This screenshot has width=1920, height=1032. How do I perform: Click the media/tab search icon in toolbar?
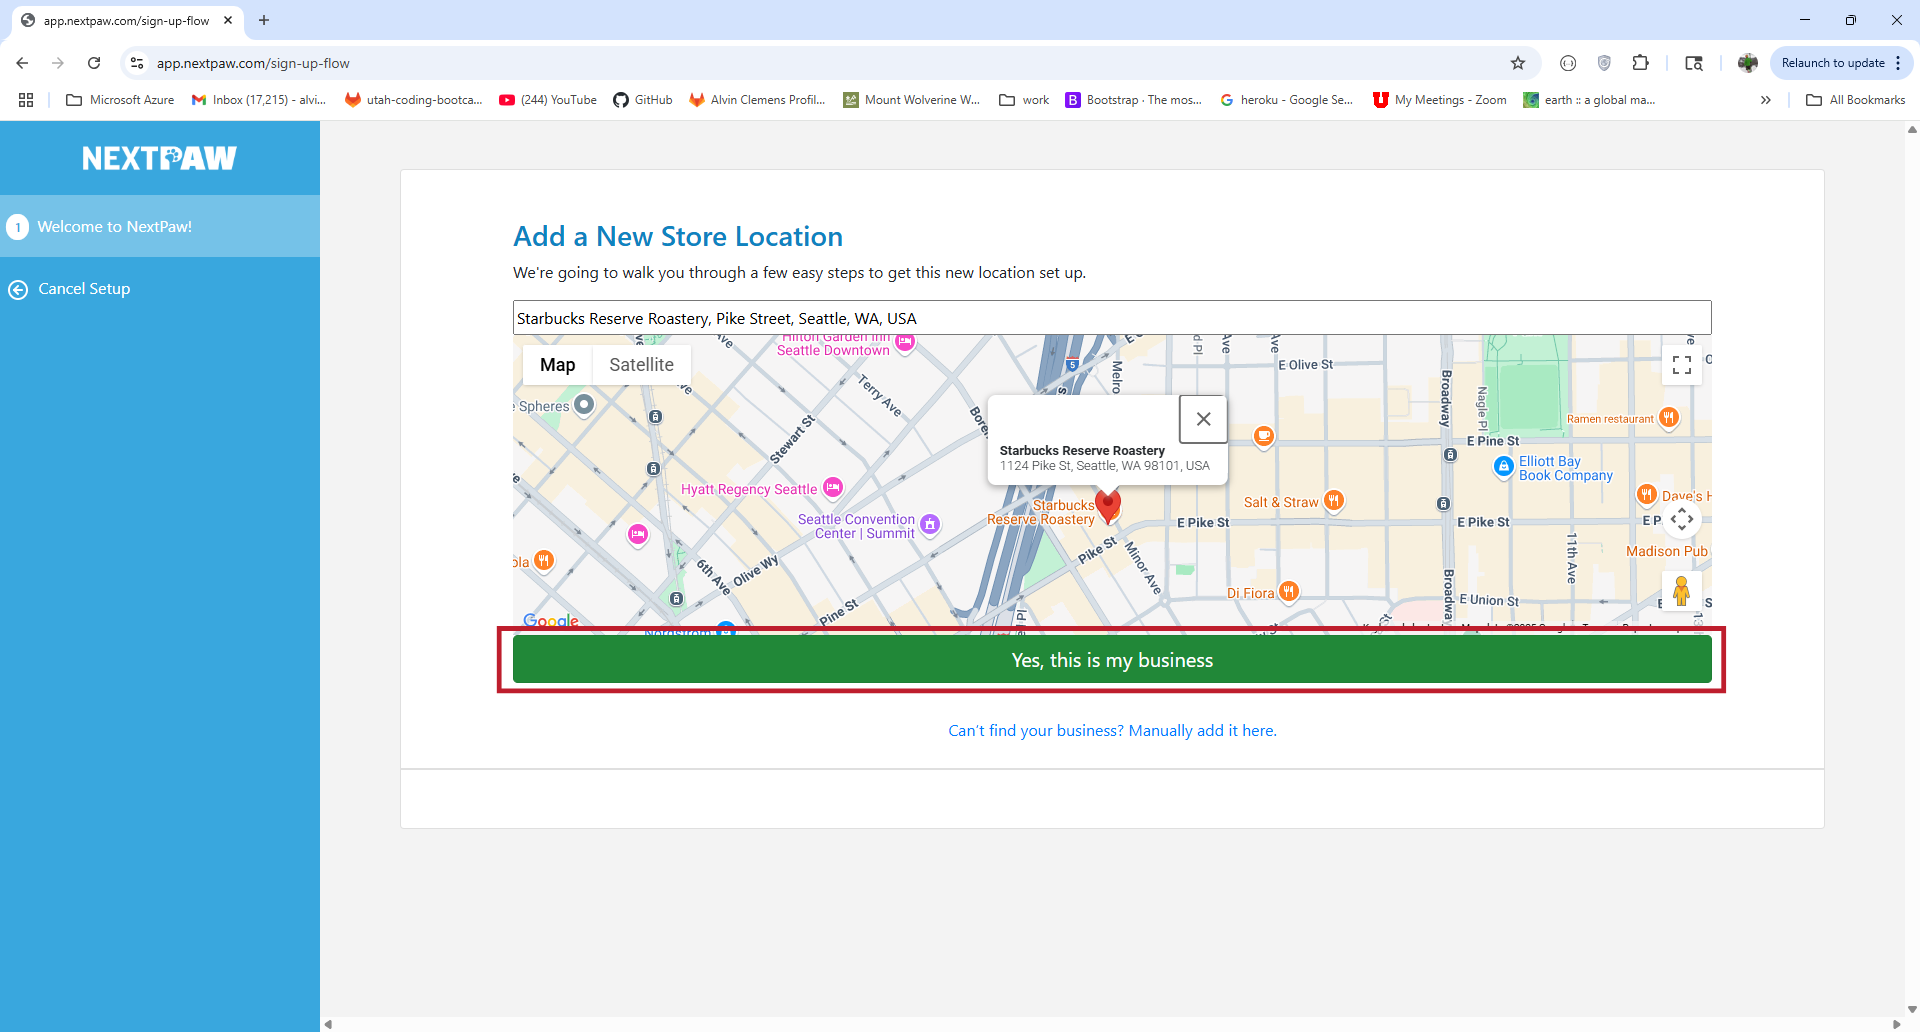[1694, 63]
